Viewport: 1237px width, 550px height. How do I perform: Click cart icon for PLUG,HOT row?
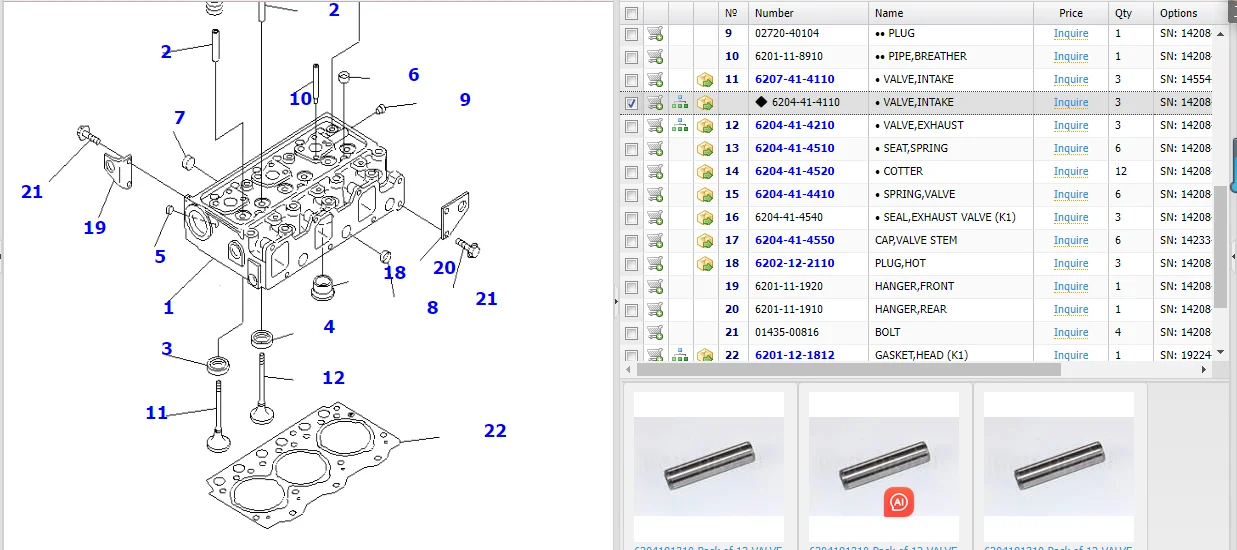coord(655,264)
